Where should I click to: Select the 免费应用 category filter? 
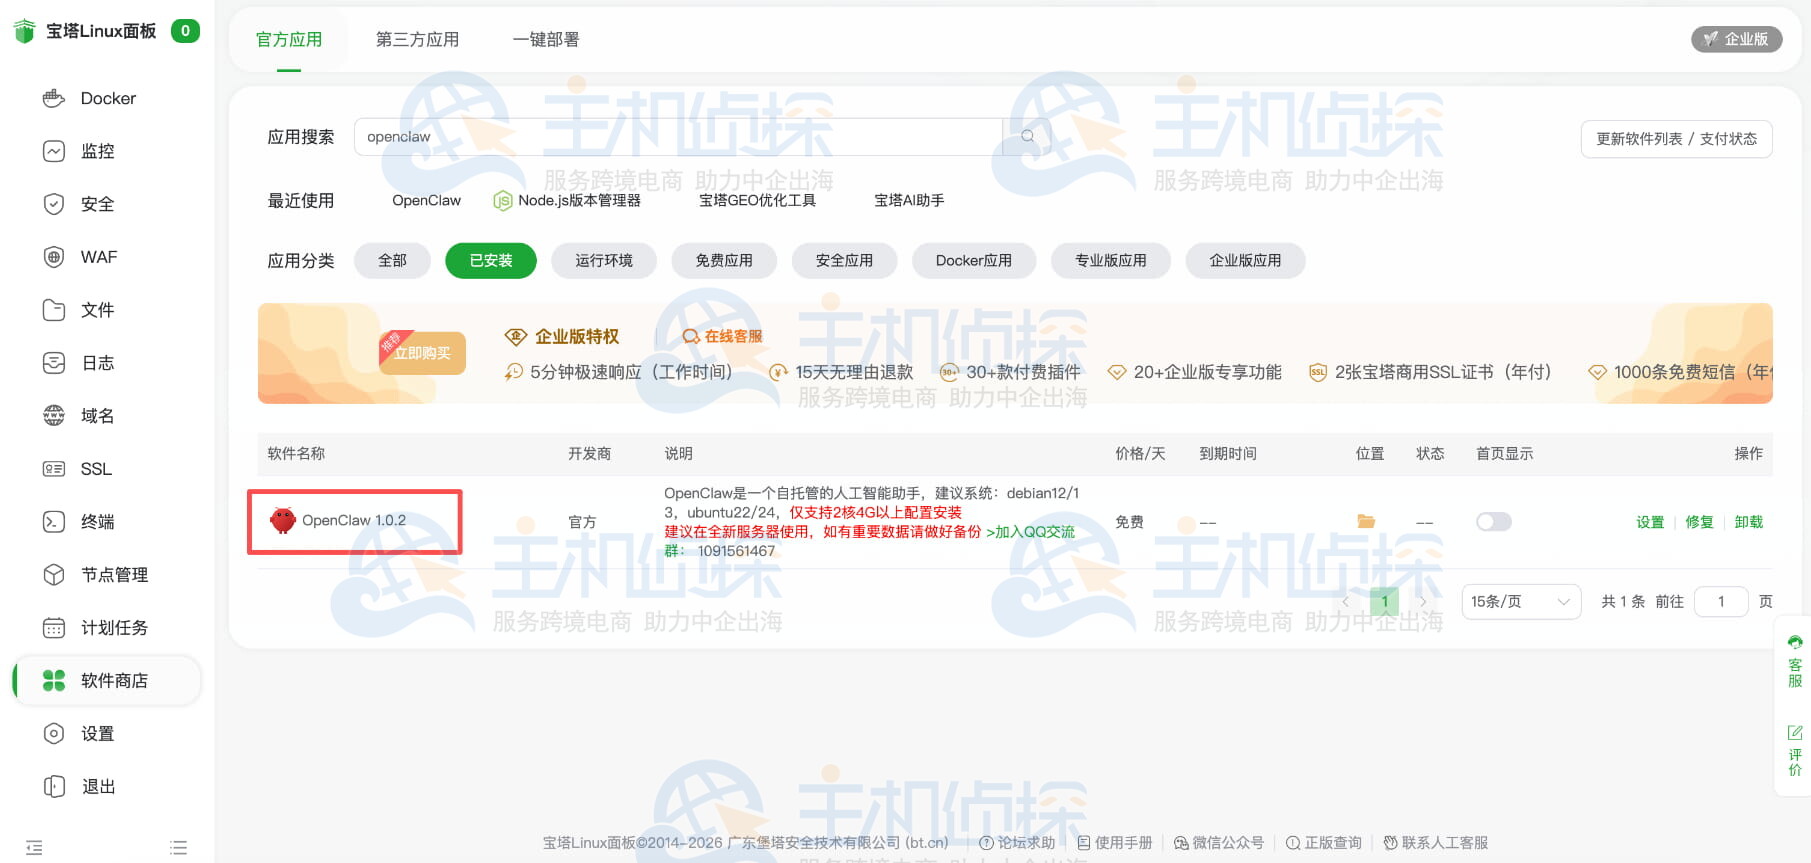(724, 261)
